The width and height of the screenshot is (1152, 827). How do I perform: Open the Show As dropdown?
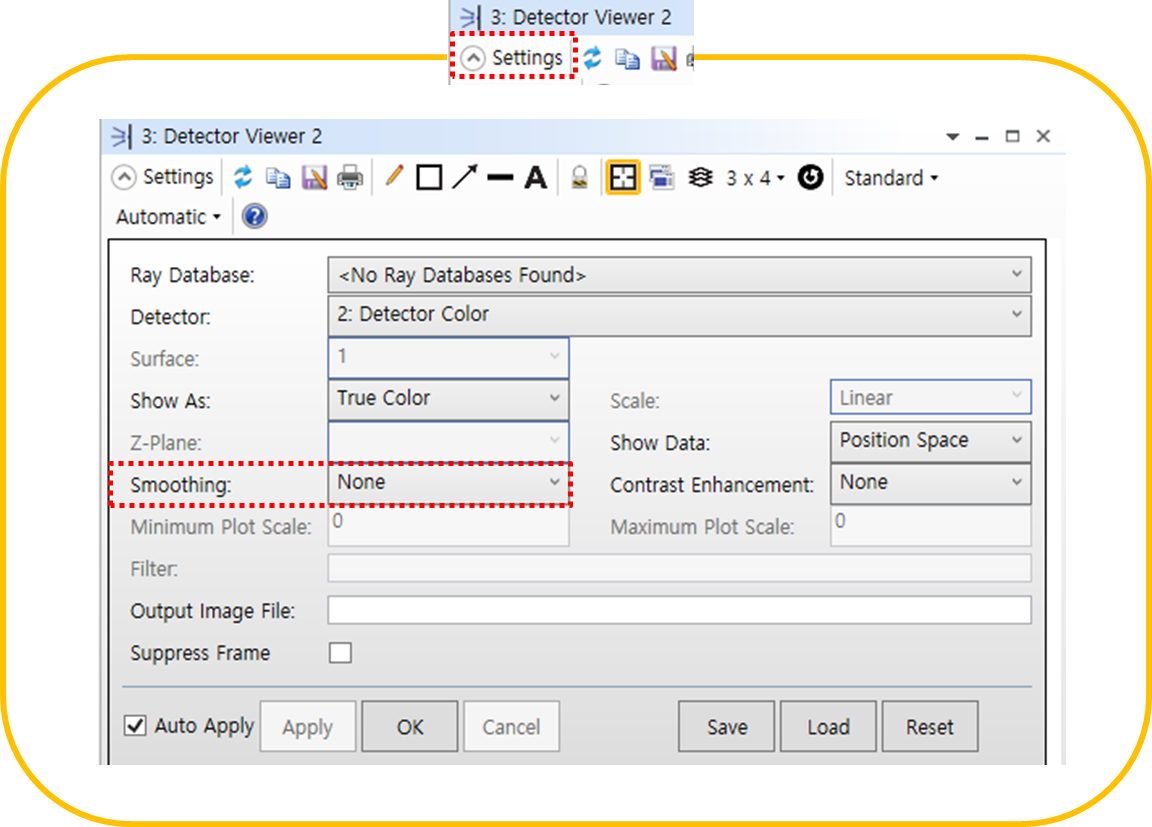pos(448,398)
